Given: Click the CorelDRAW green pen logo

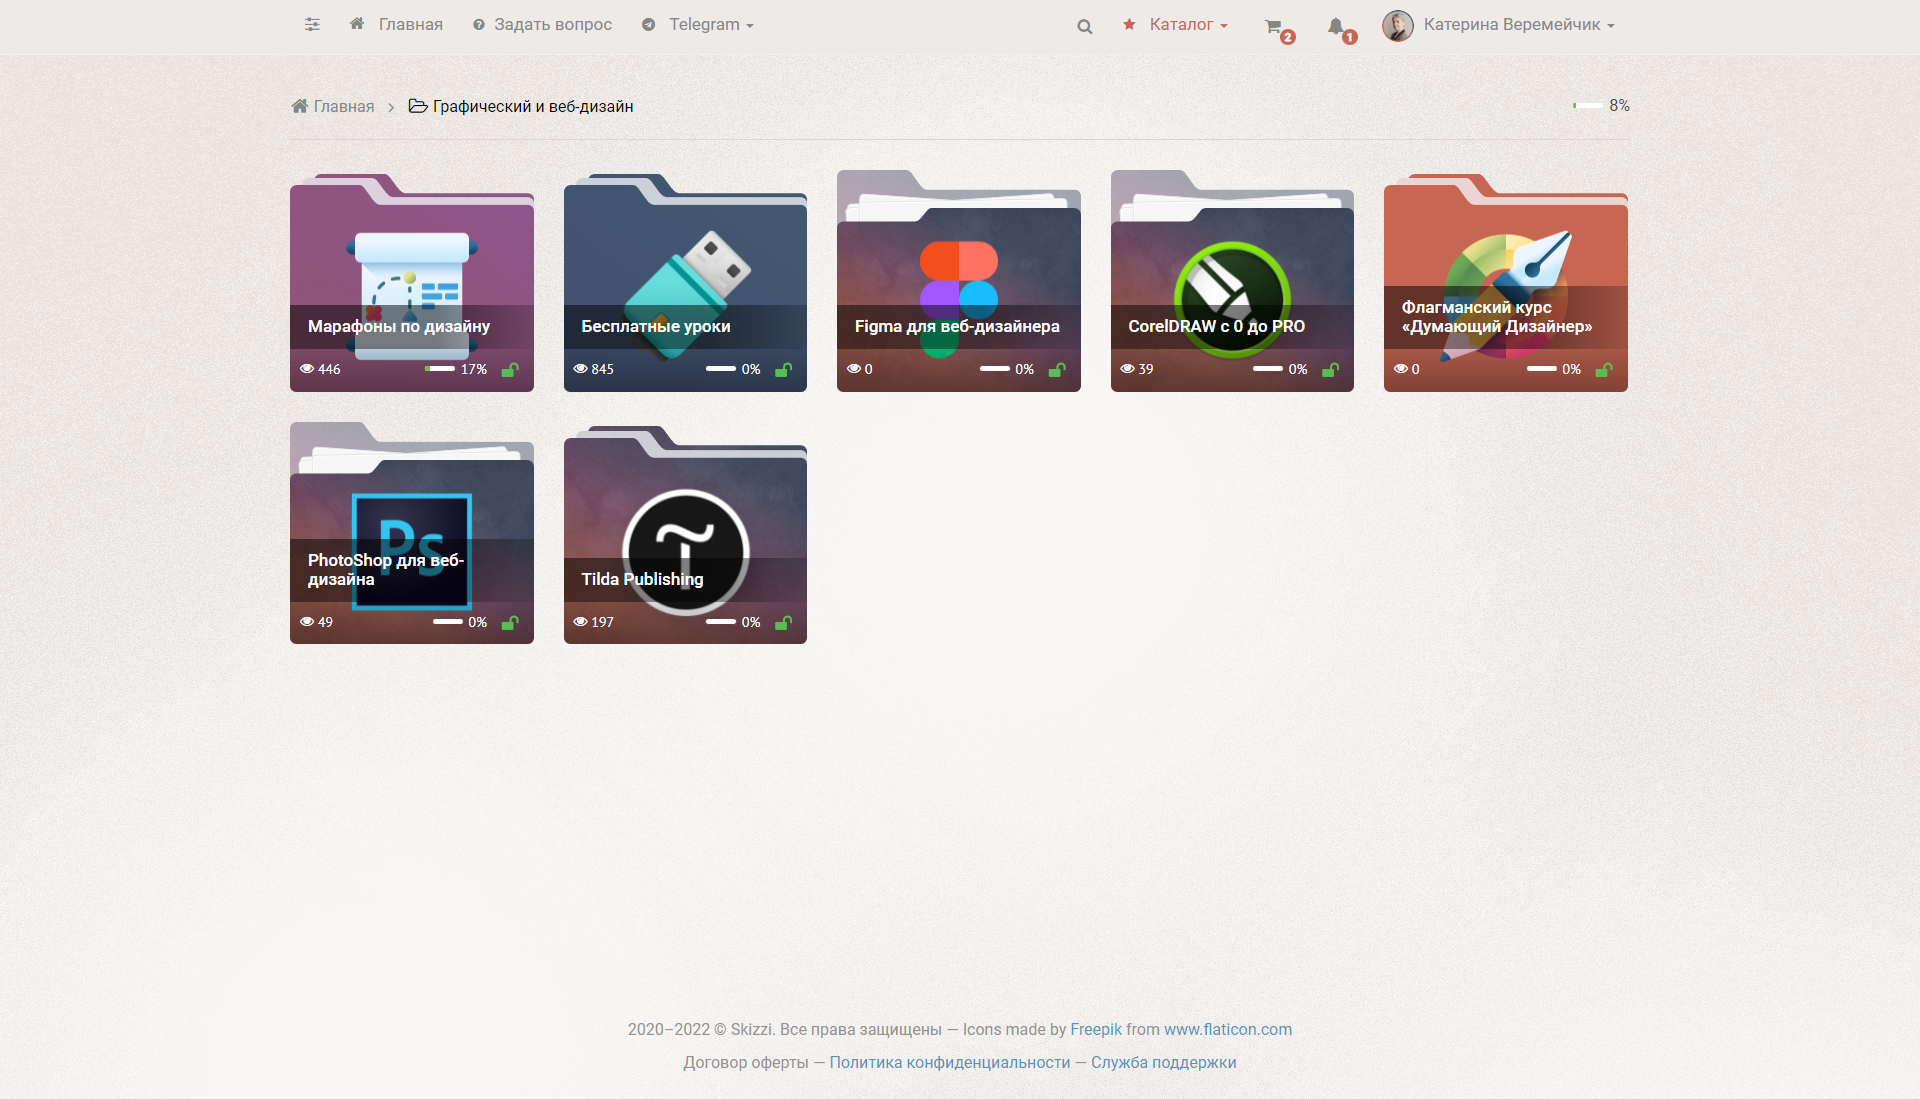Looking at the screenshot, I should click(x=1232, y=300).
